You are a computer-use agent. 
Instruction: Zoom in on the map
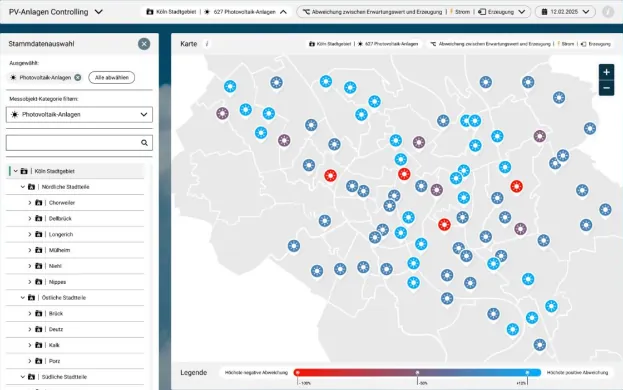[x=606, y=72]
